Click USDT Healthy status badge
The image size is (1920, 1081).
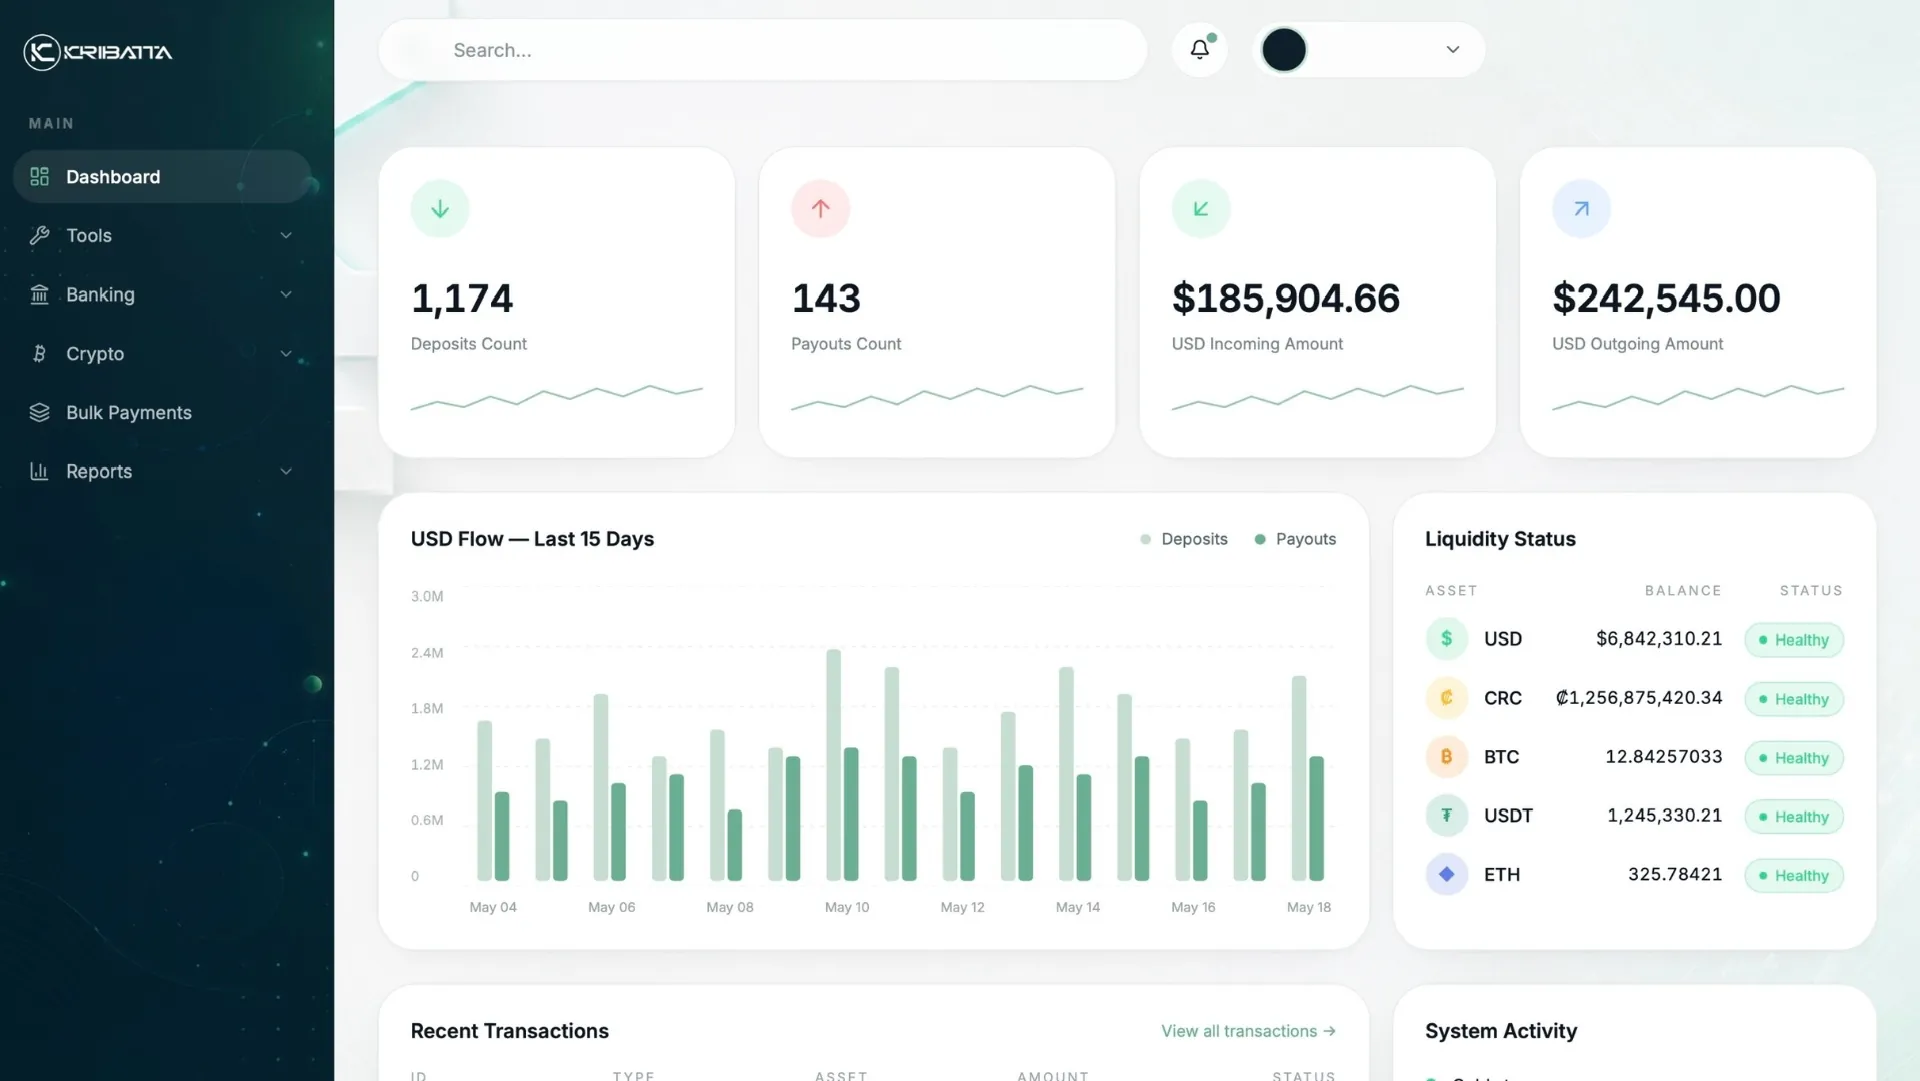tap(1794, 817)
